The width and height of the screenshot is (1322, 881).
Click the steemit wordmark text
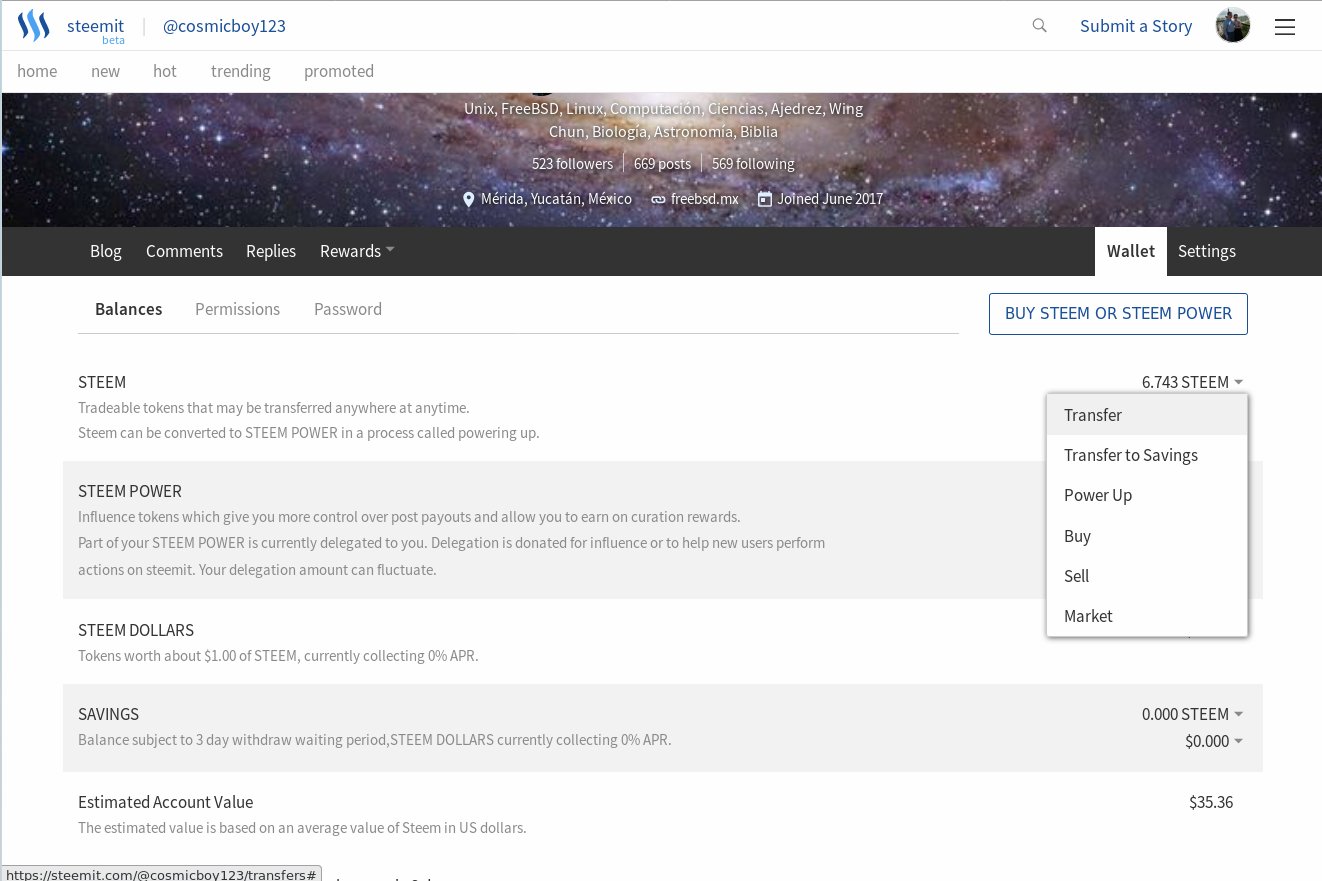click(95, 26)
